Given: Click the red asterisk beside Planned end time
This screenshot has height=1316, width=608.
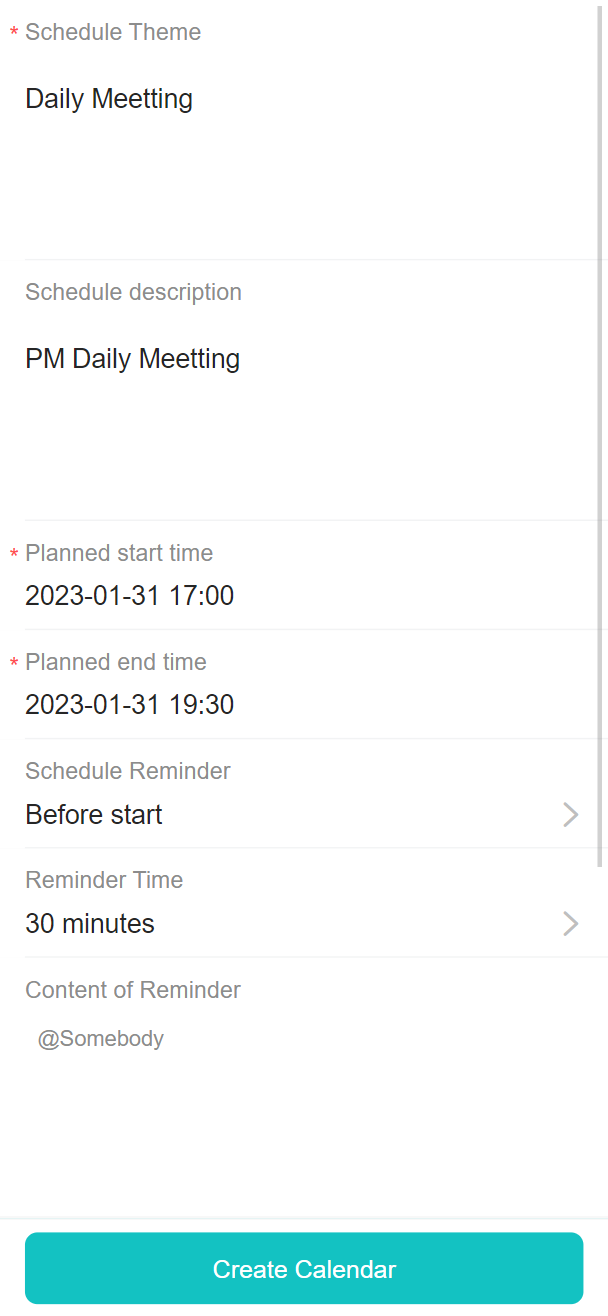Looking at the screenshot, I should [x=14, y=664].
